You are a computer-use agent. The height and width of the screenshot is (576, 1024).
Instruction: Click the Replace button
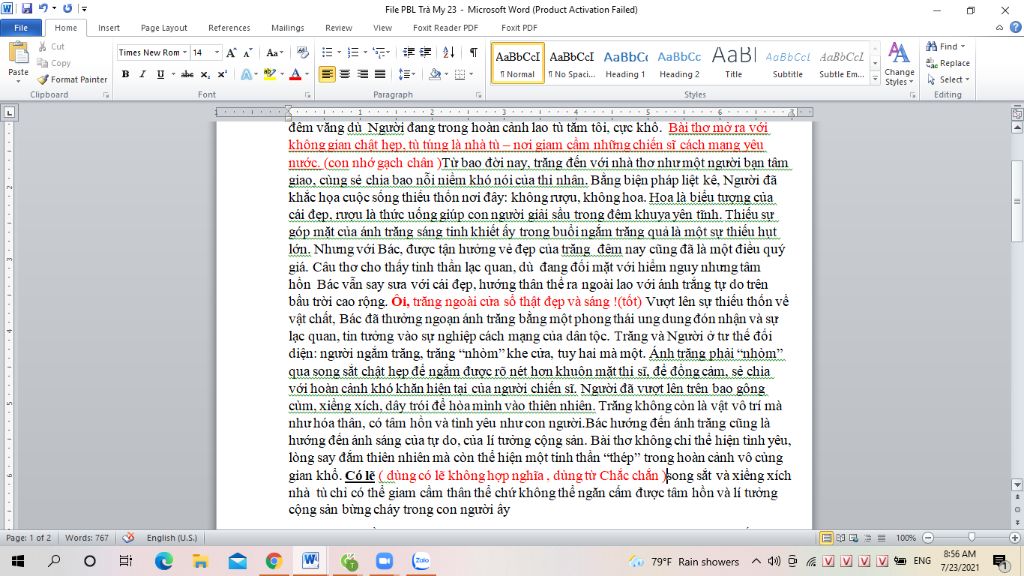click(x=948, y=63)
